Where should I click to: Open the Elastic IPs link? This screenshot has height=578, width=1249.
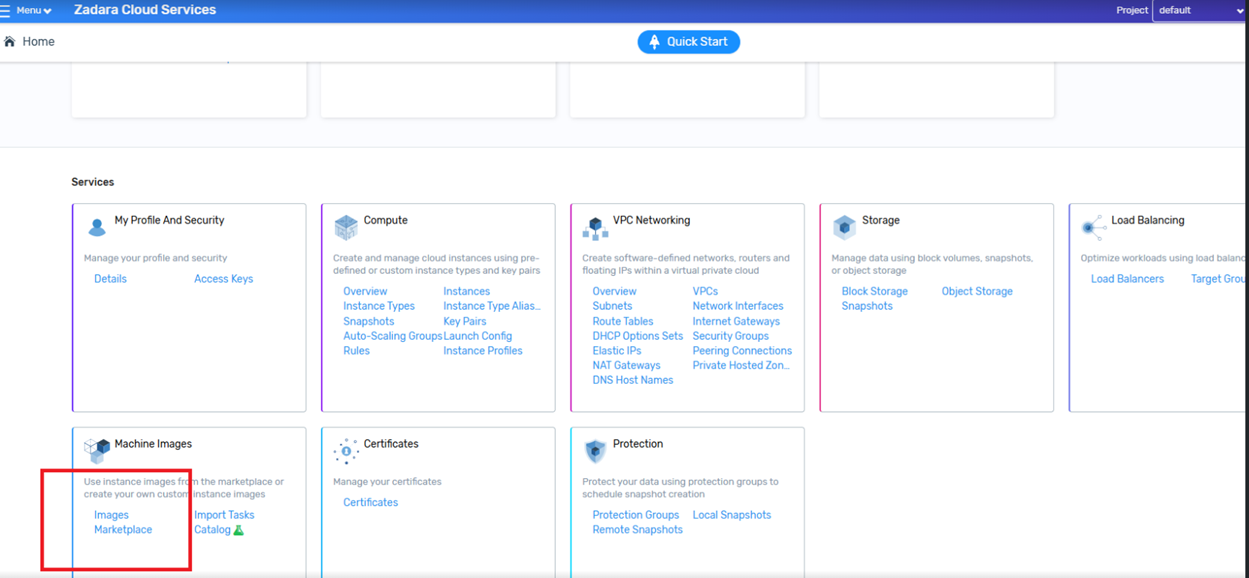(617, 351)
